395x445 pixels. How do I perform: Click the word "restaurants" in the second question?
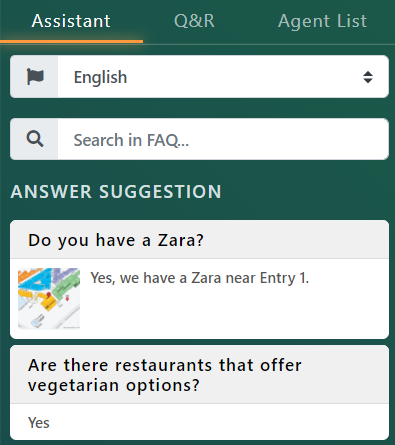[163, 365]
